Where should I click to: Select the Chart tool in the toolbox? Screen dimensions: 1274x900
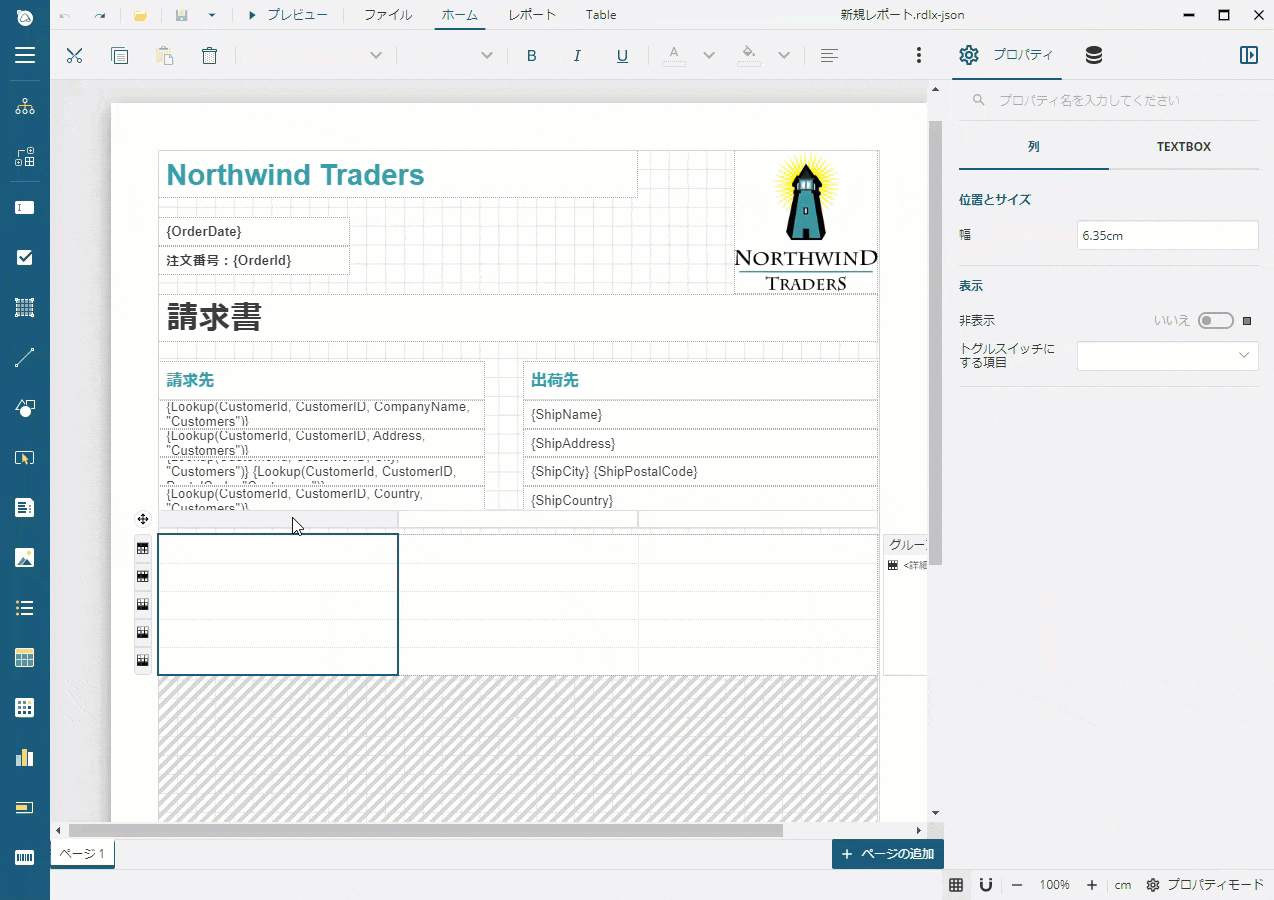(x=24, y=757)
